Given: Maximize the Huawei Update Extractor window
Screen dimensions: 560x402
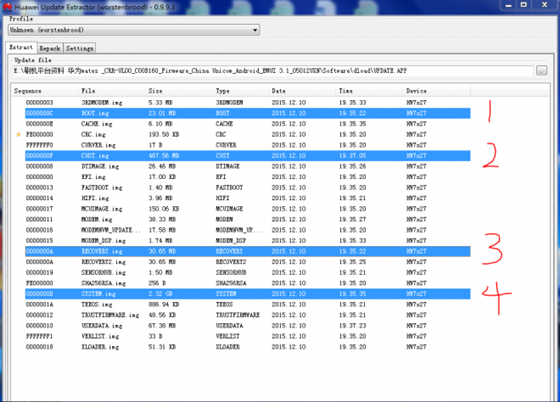Looking at the screenshot, I should tap(524, 5).
